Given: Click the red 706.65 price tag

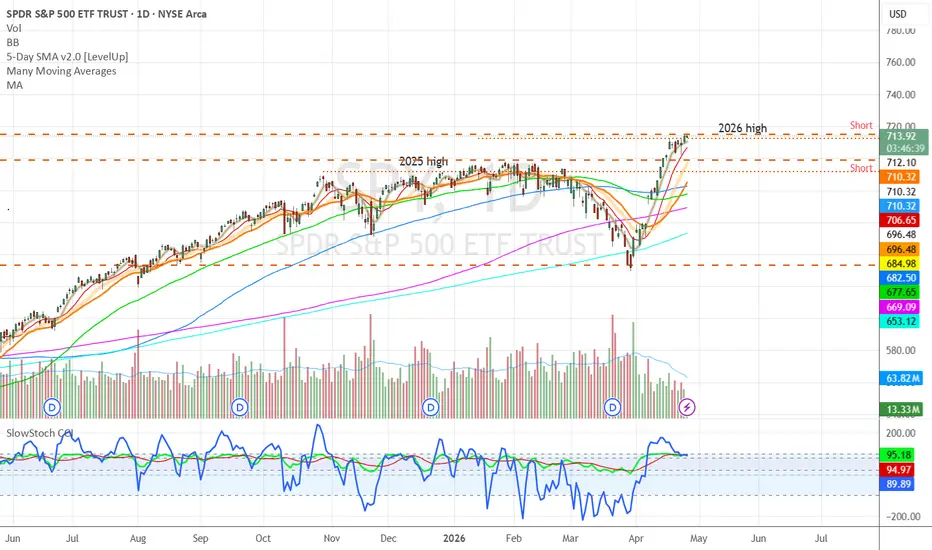Looking at the screenshot, I should [900, 220].
